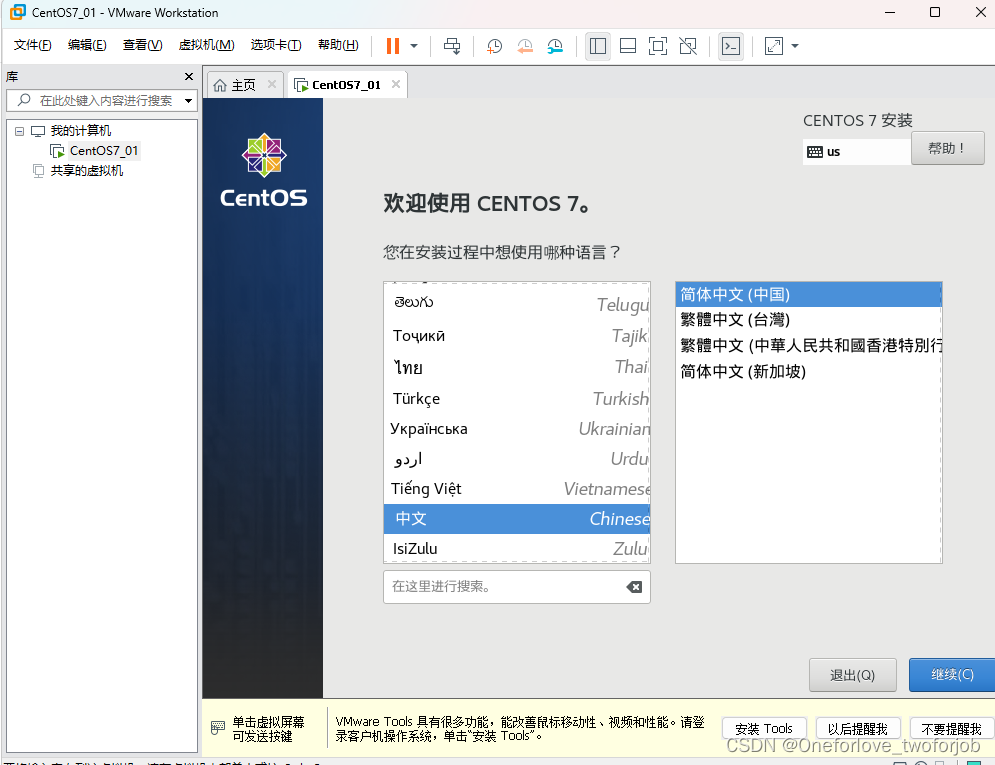Select IsiZulu in the language list
Image resolution: width=995 pixels, height=765 pixels.
point(517,548)
